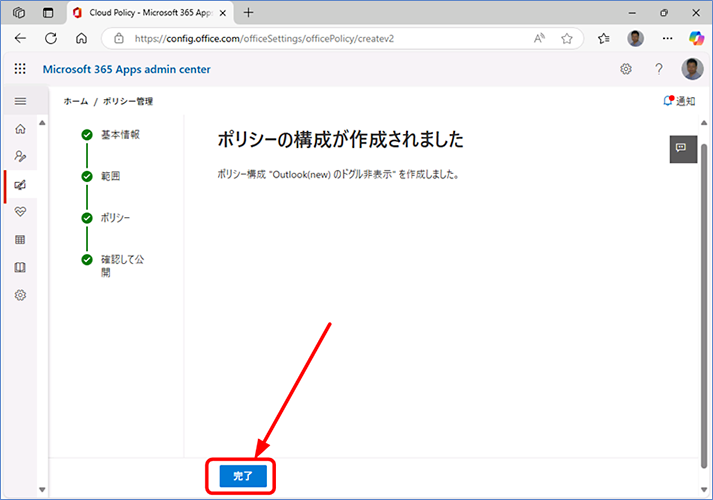The image size is (713, 500).
Task: Open the inventory table icon in sidebar
Action: tap(20, 240)
